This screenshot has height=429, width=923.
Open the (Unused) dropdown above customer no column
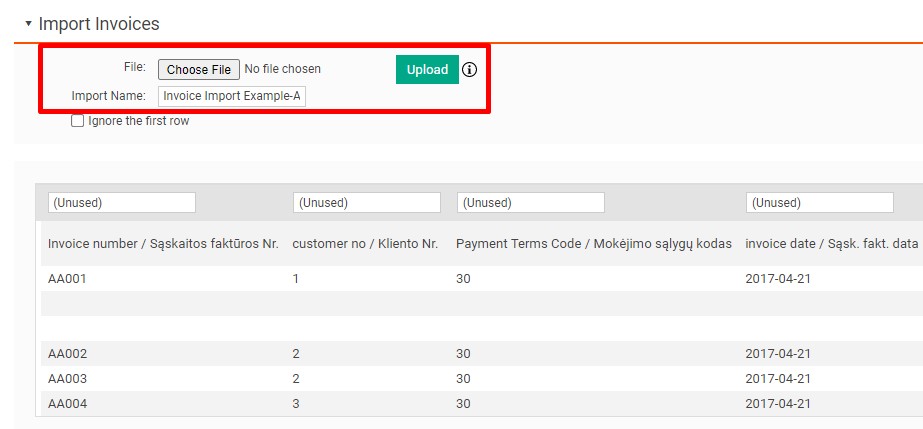(x=366, y=203)
